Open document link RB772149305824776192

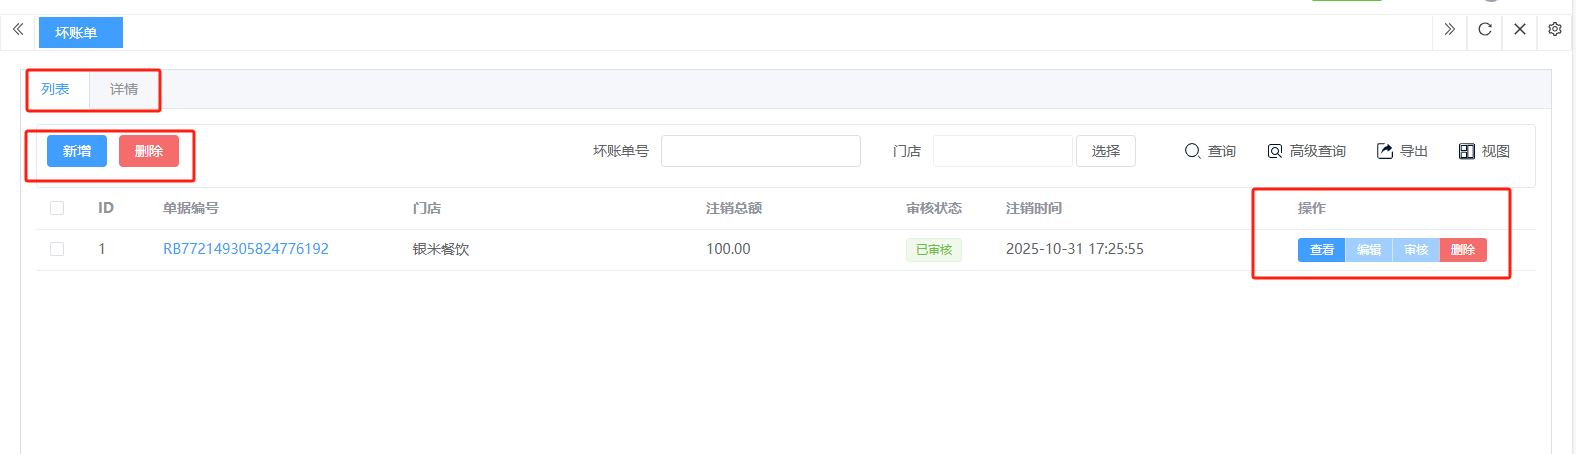coord(246,249)
